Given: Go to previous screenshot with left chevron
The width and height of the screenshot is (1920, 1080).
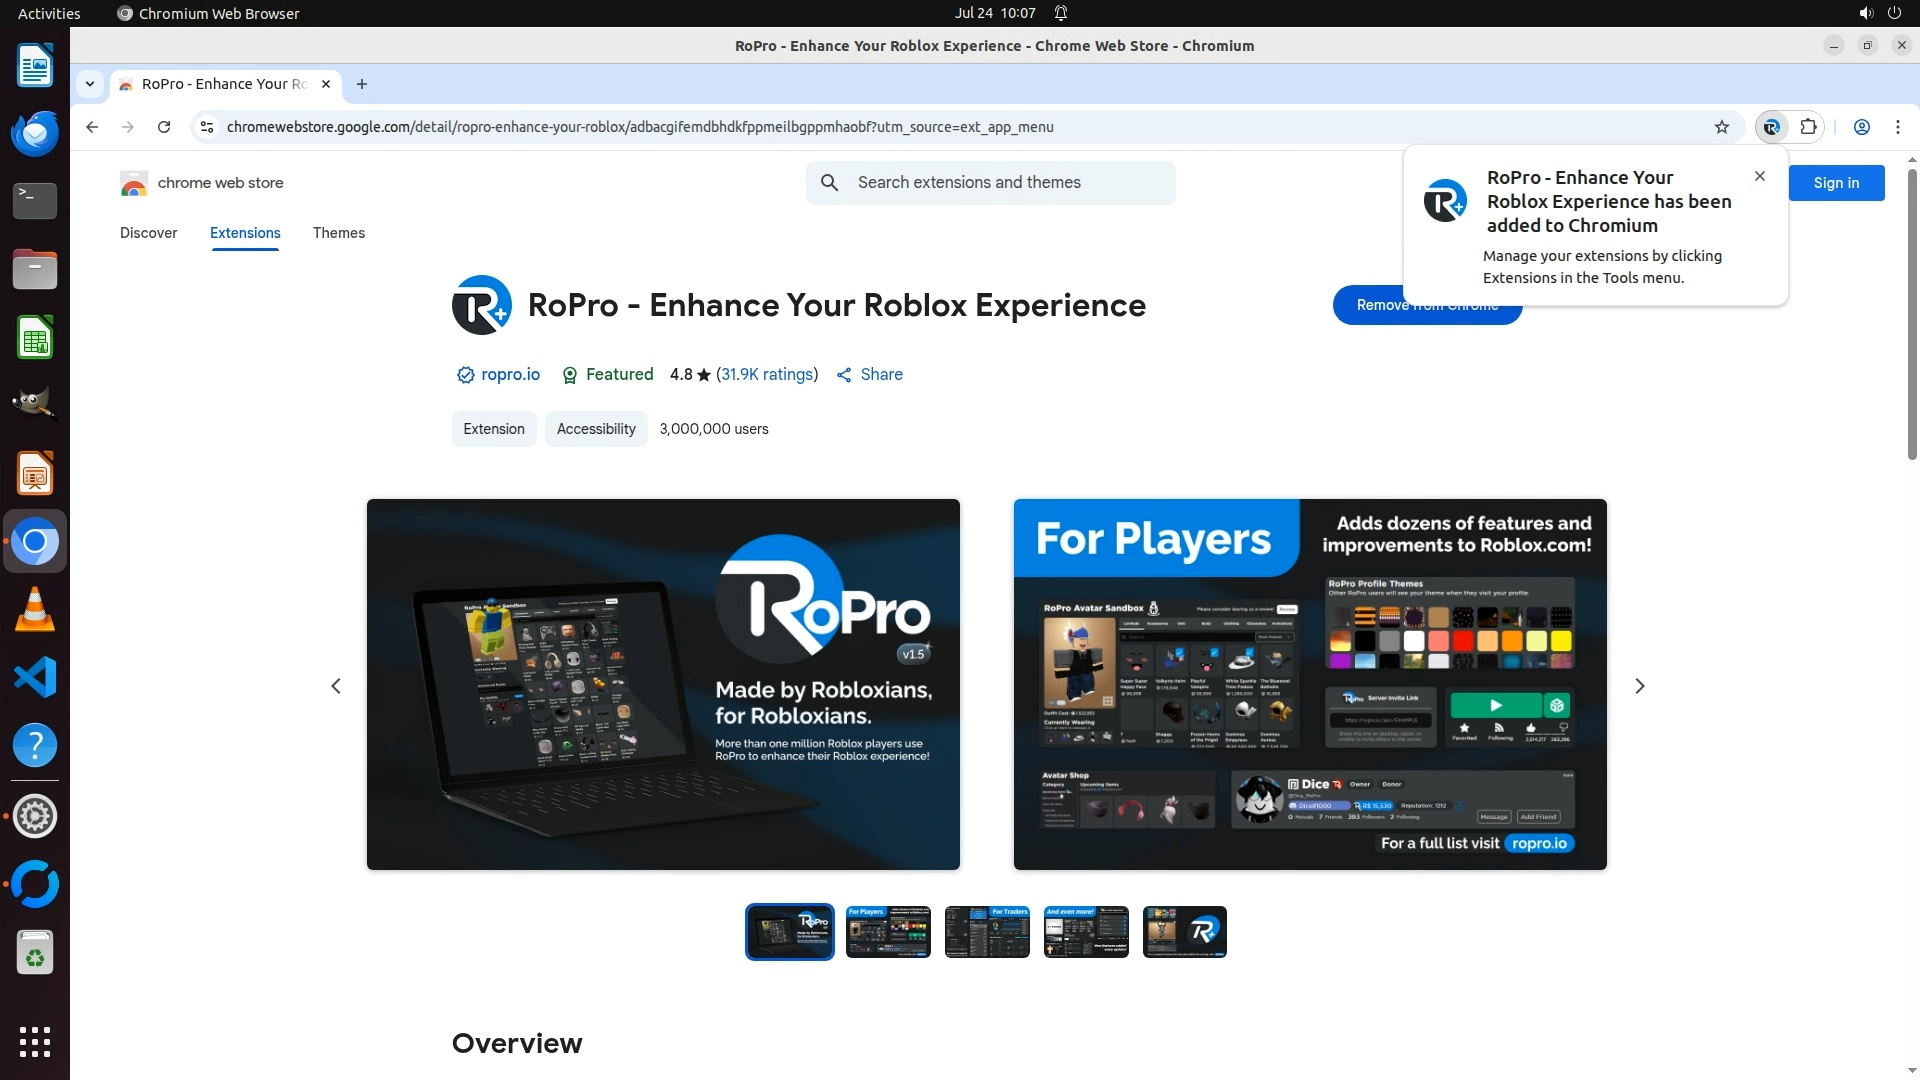Looking at the screenshot, I should 336,686.
